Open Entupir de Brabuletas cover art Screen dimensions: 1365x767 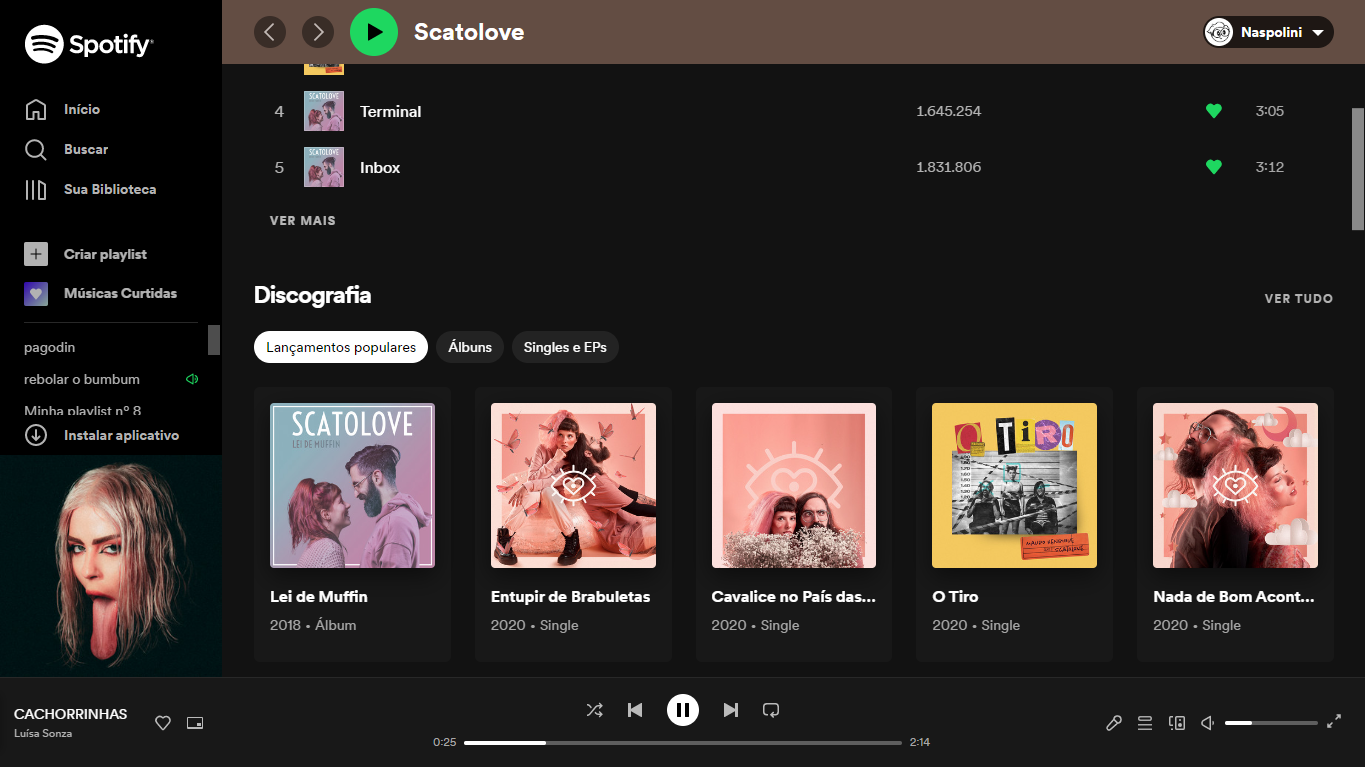(x=573, y=485)
